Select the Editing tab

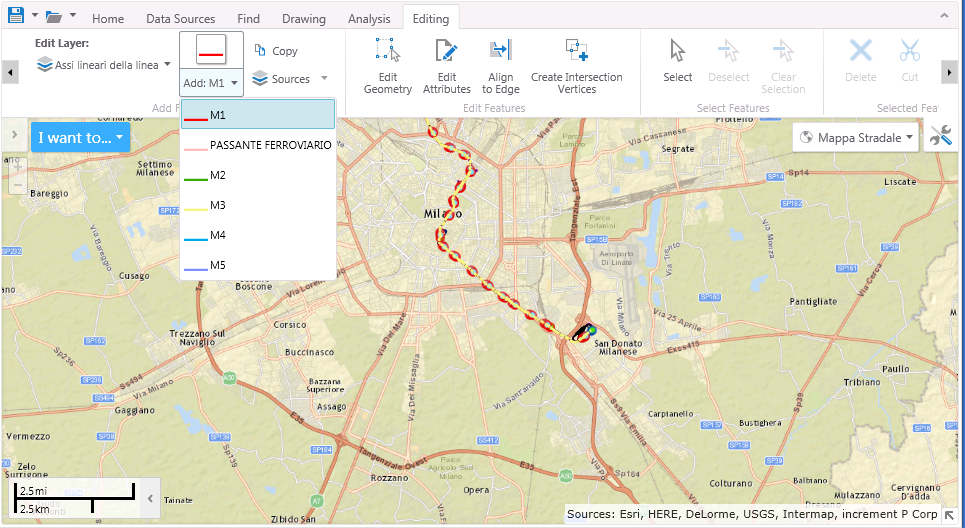(x=431, y=18)
